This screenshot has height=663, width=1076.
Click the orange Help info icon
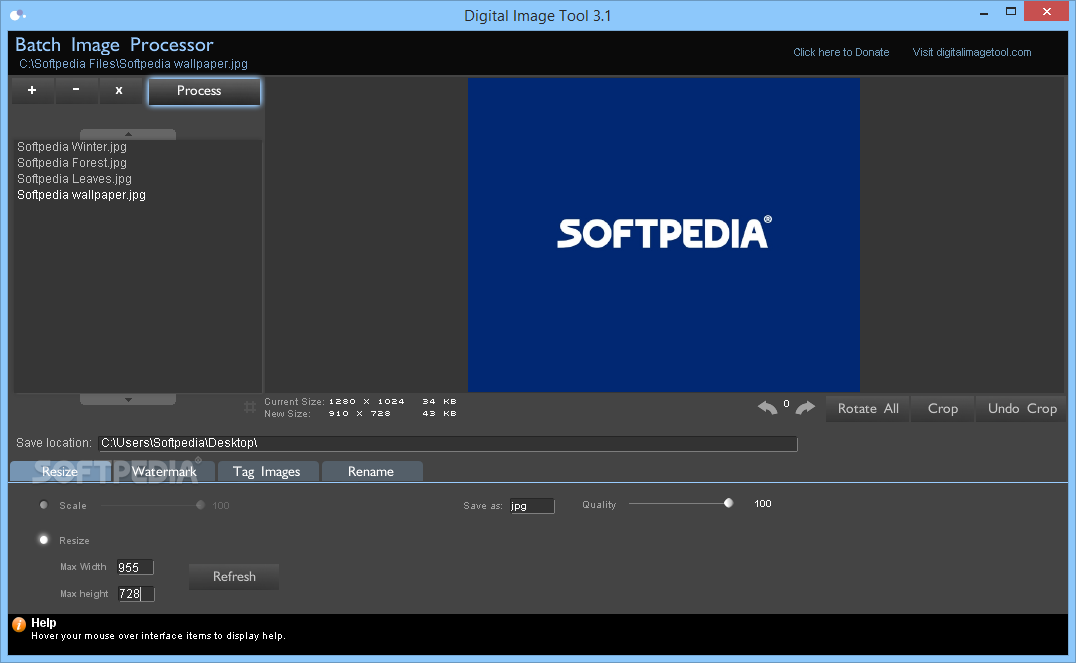click(x=19, y=624)
